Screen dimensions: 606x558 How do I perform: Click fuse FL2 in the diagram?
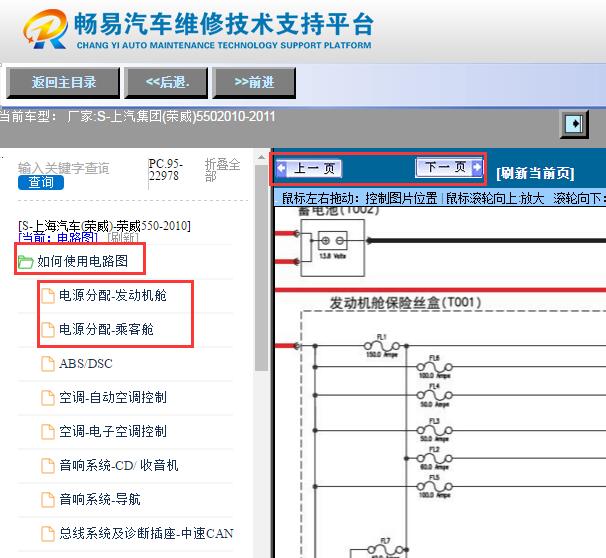[x=434, y=458]
